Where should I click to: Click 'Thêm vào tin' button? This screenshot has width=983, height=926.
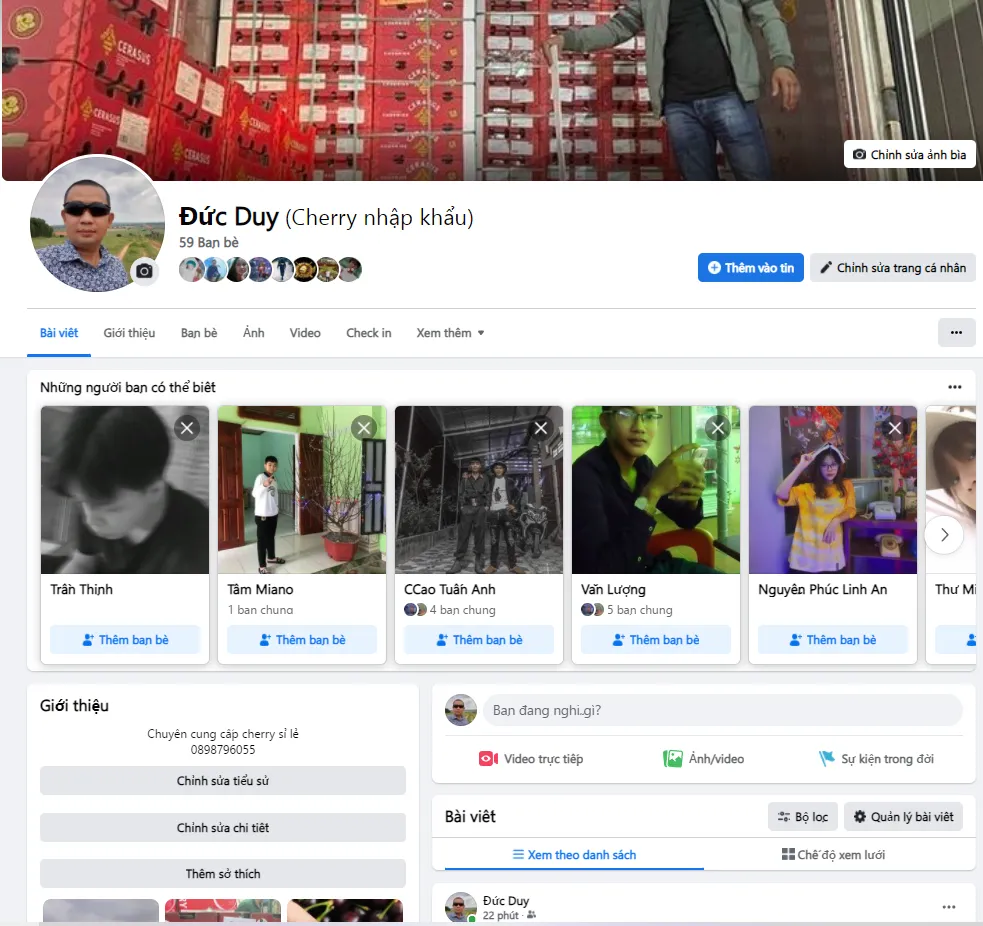tap(750, 268)
